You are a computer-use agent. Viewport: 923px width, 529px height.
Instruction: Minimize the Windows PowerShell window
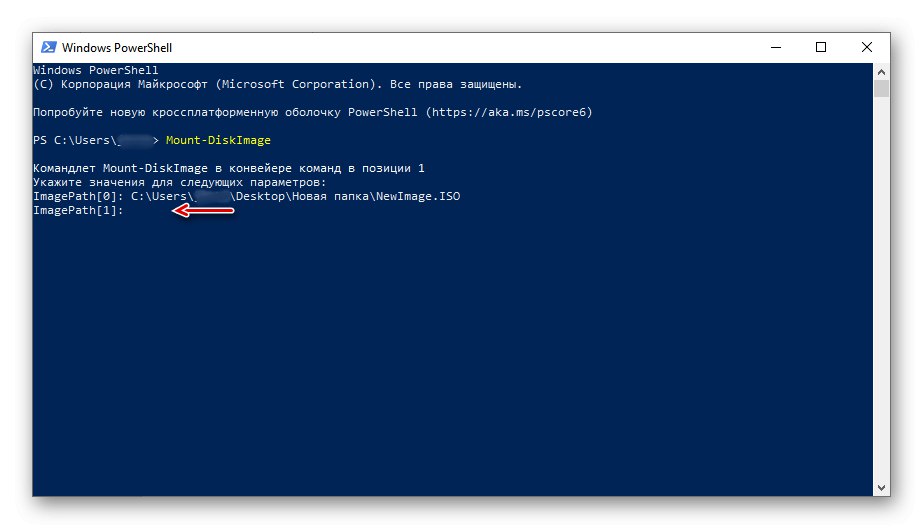(x=776, y=47)
